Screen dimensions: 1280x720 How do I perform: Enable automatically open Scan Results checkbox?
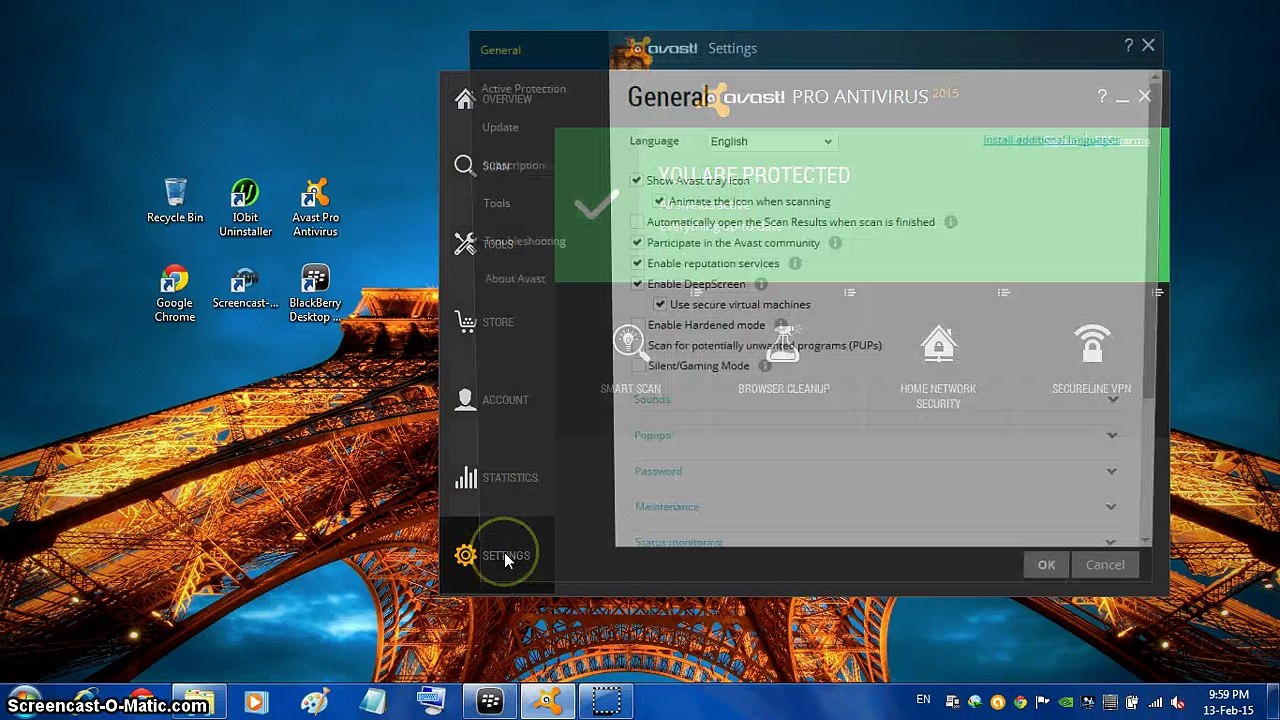pos(637,222)
